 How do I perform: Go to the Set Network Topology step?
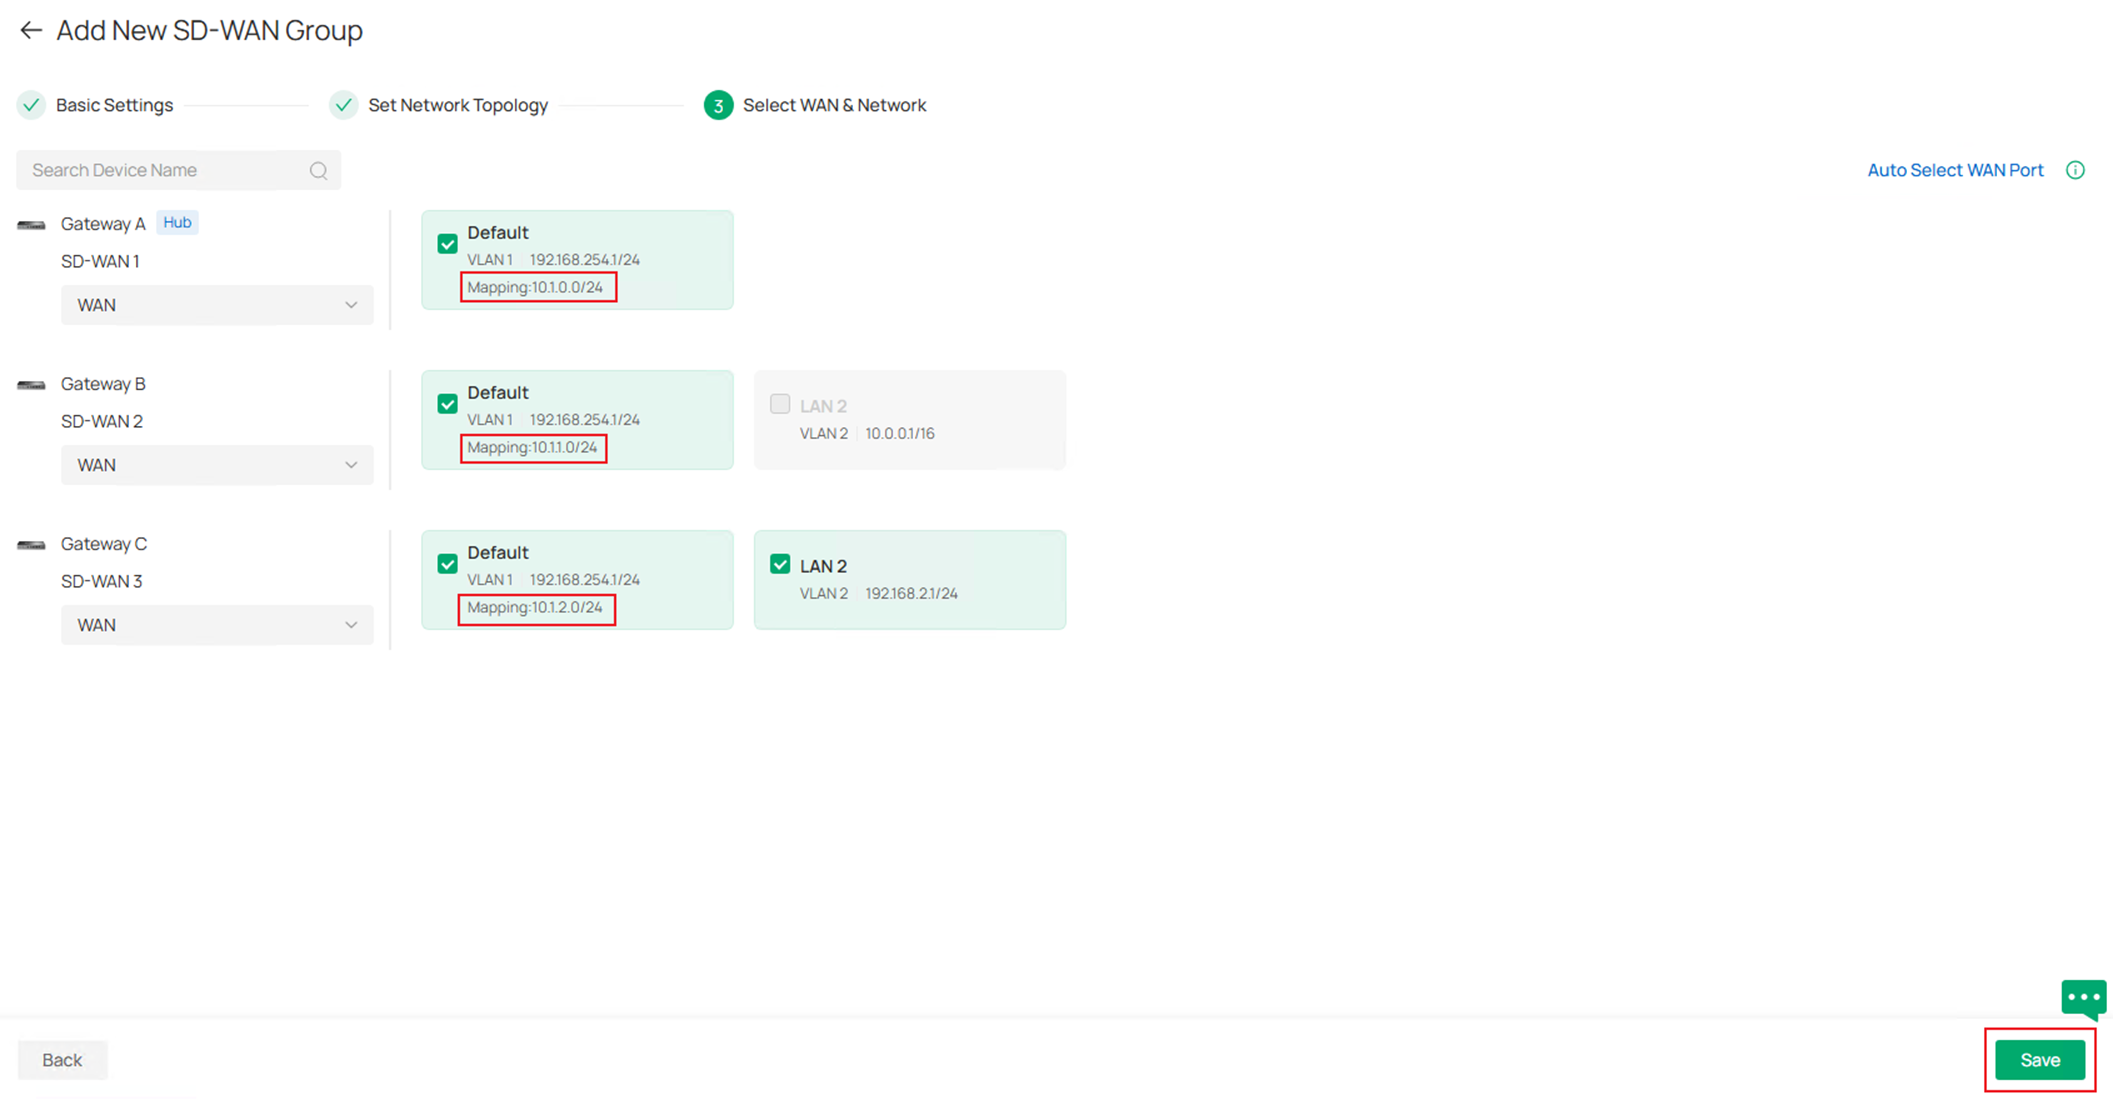click(457, 105)
